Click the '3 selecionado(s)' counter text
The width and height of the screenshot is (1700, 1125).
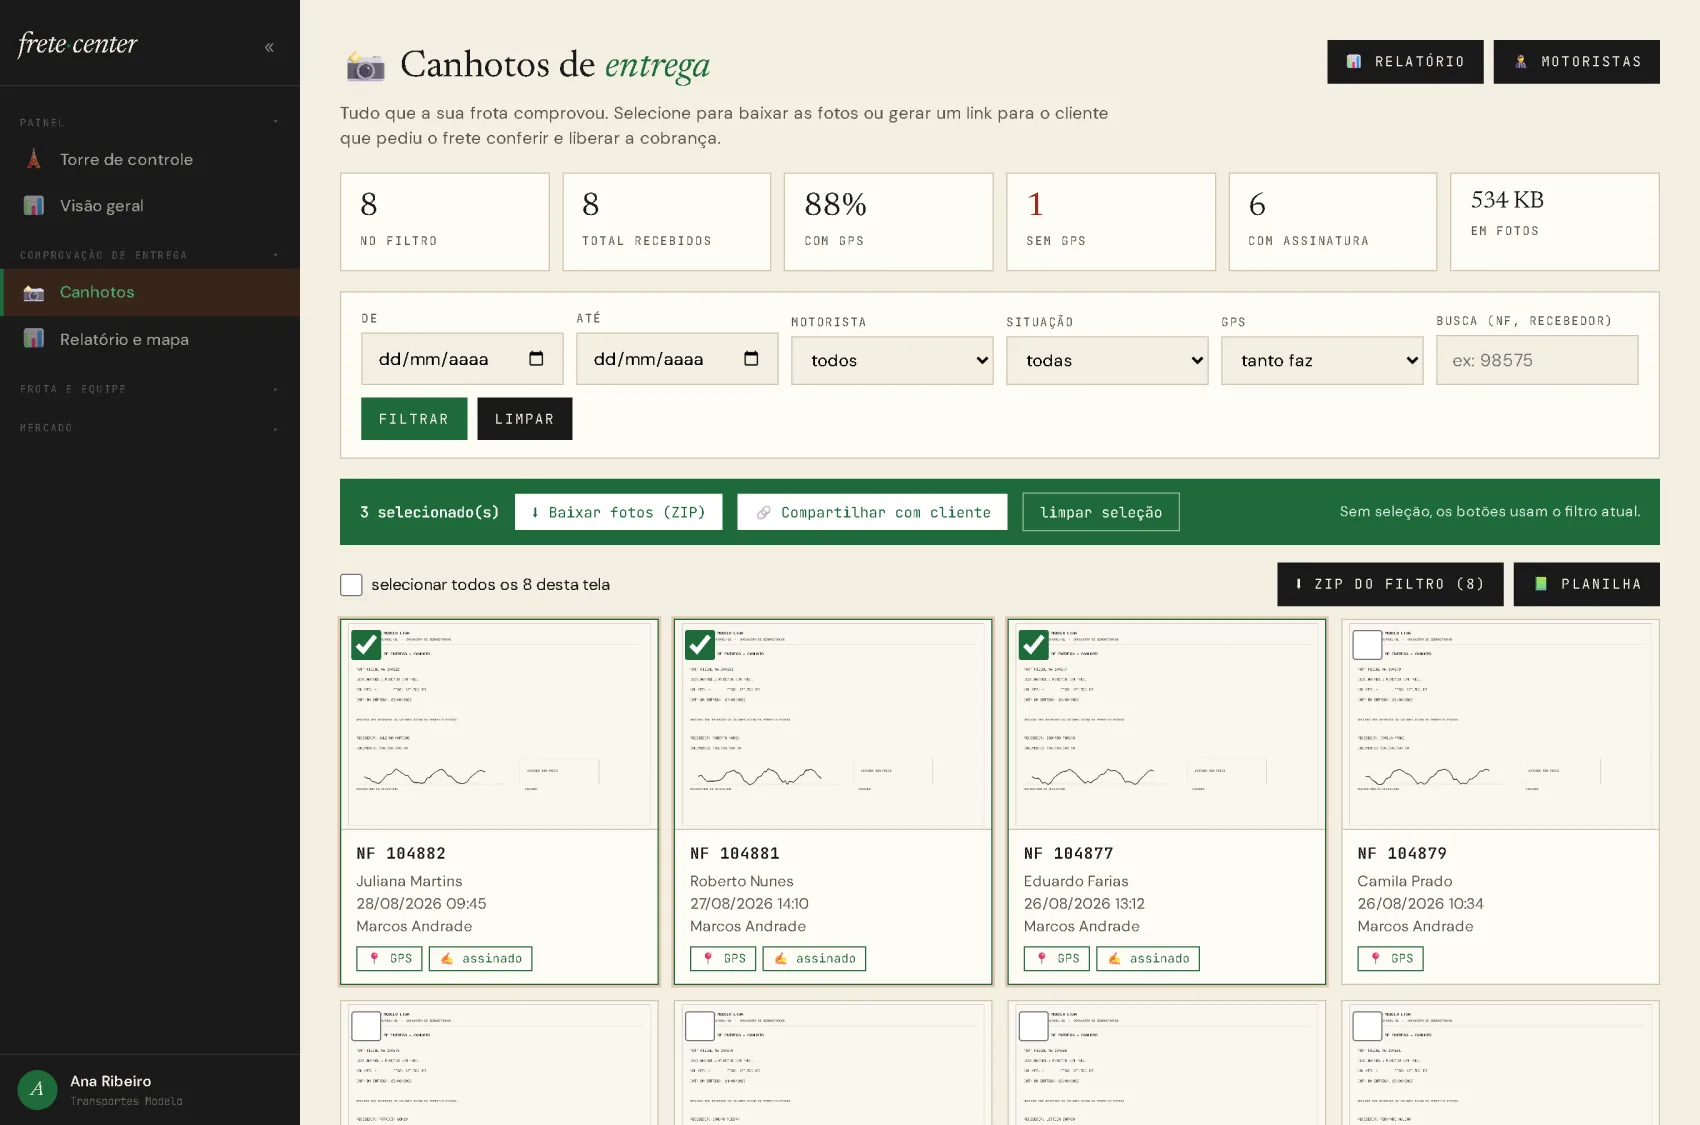pyautogui.click(x=429, y=512)
